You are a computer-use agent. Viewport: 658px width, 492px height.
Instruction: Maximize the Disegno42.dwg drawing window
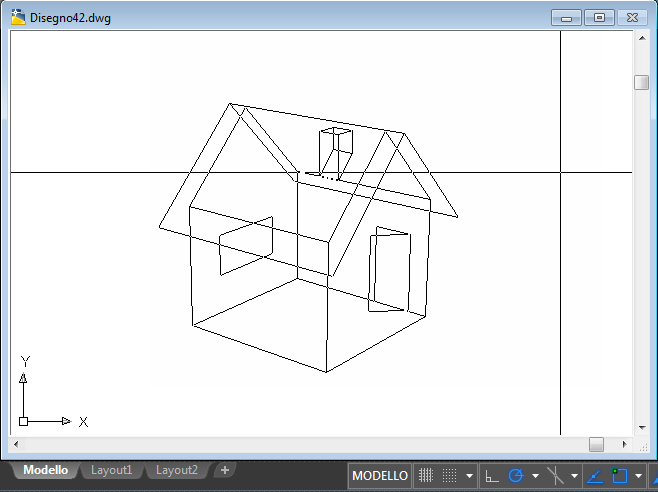[x=599, y=18]
